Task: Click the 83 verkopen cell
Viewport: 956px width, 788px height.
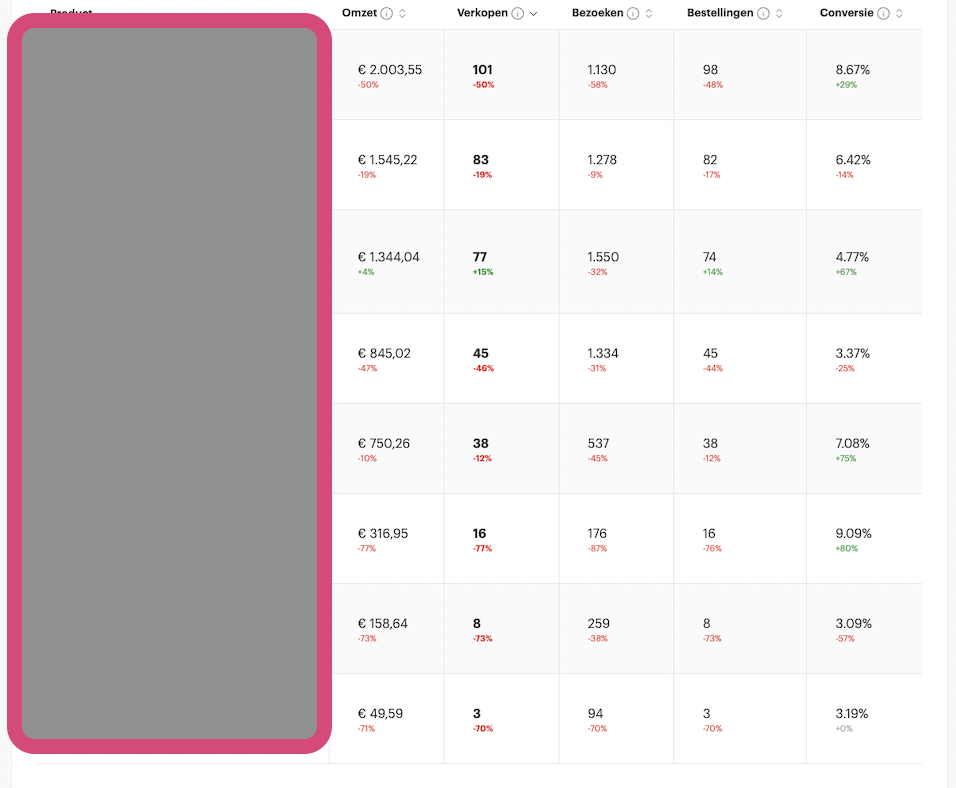Action: click(x=480, y=160)
